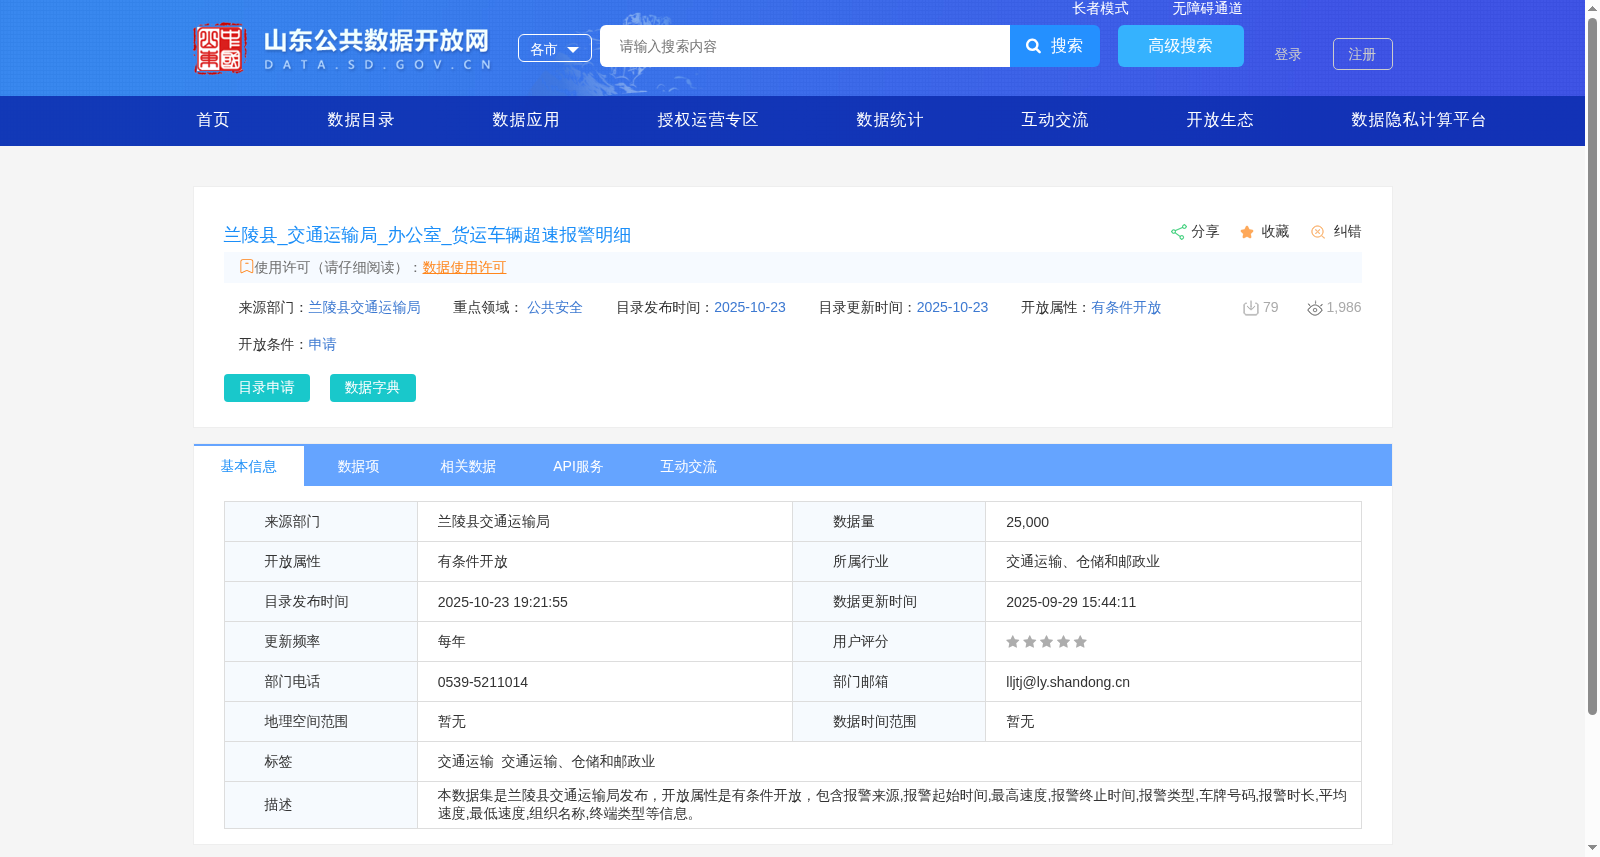
Task: Click the 注册 register button
Action: point(1363,54)
